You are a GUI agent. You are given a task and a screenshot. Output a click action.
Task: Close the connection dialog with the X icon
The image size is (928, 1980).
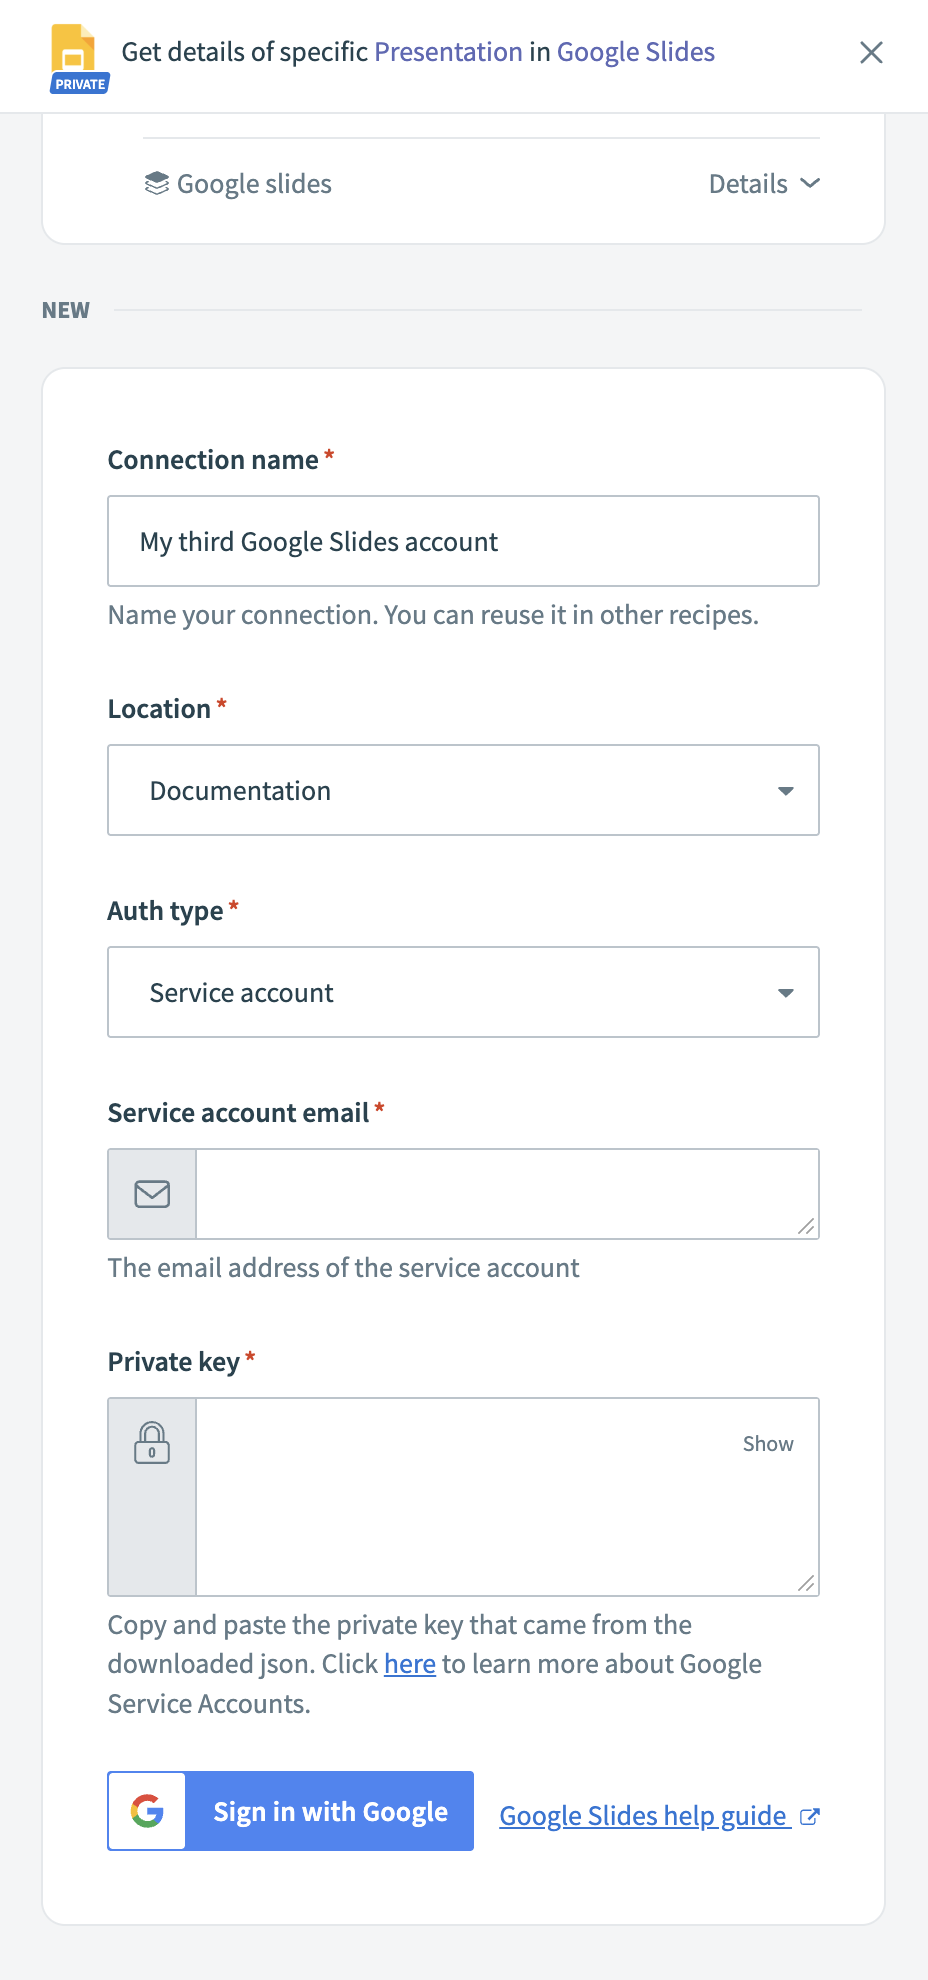871,53
